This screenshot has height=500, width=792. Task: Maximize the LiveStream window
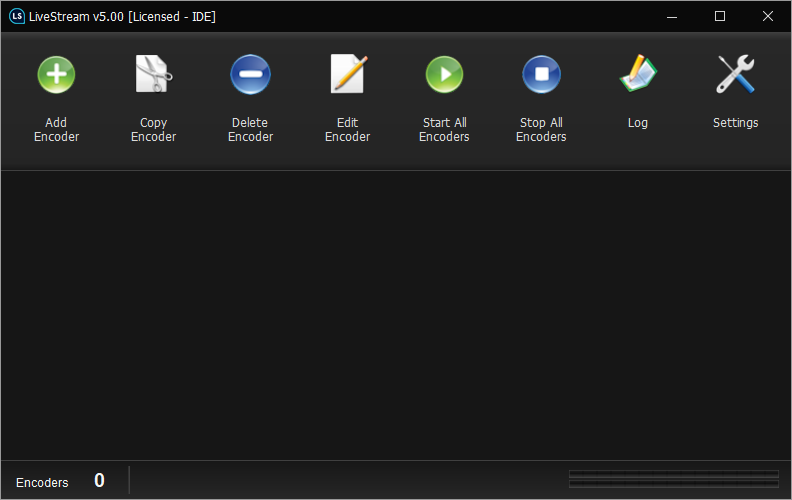tap(720, 17)
